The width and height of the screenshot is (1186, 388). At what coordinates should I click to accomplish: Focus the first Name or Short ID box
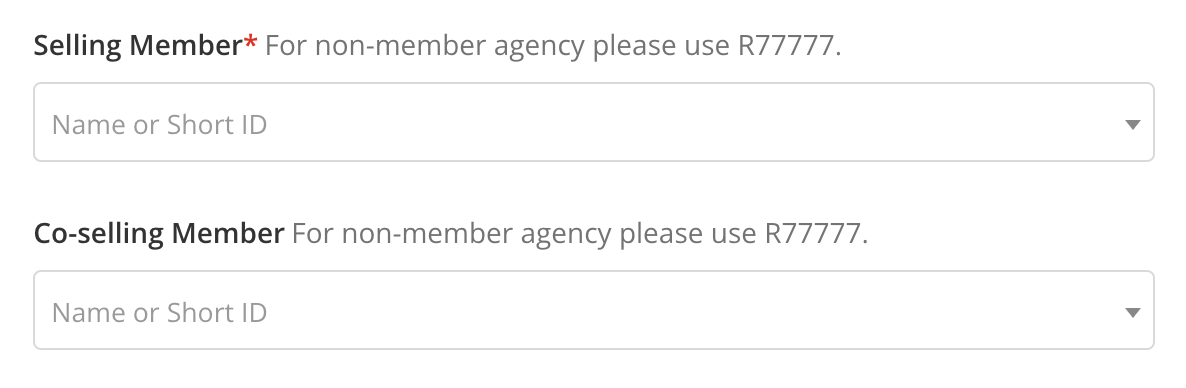(594, 122)
